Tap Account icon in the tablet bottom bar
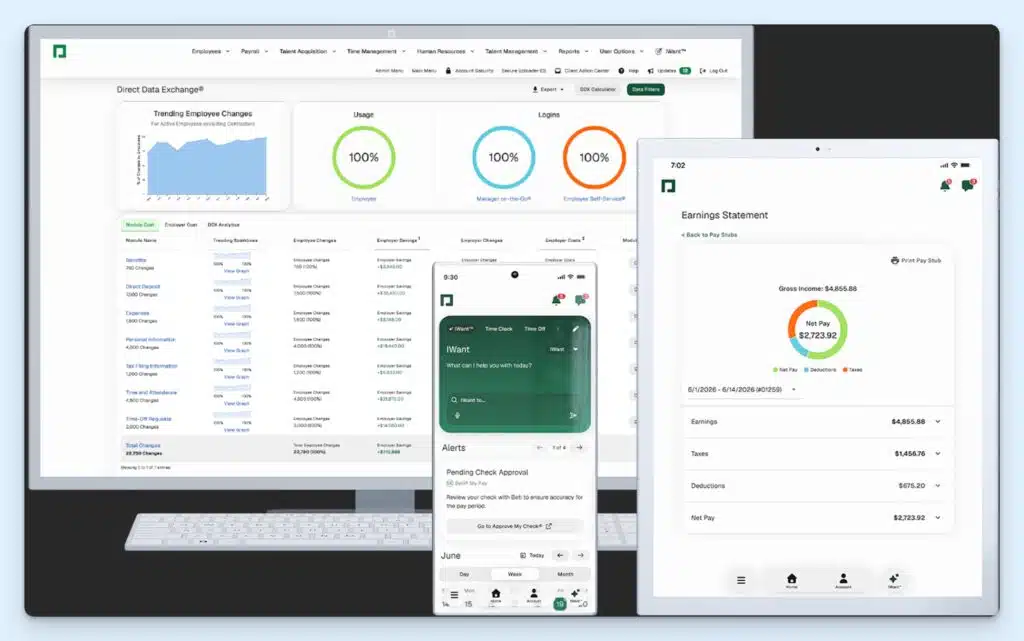 843,580
